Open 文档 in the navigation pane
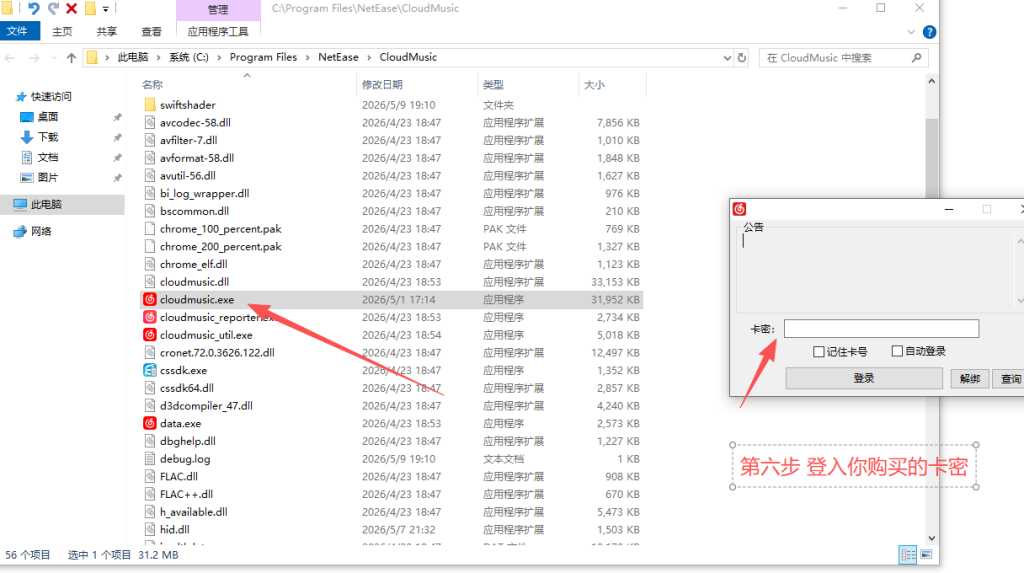 48,157
